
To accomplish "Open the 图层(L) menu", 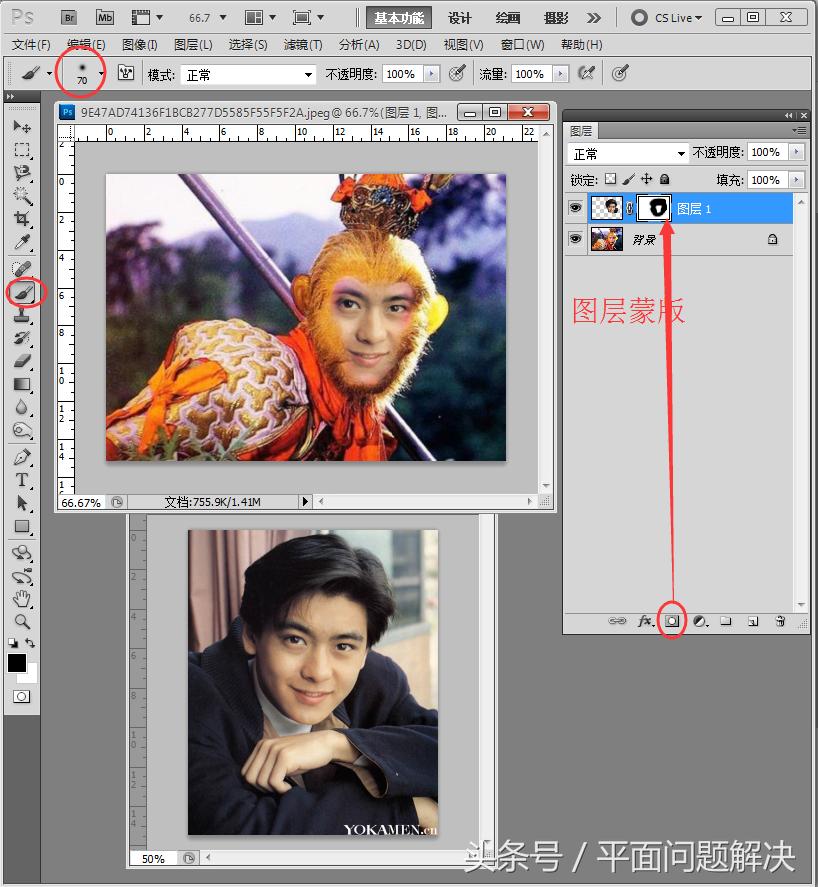I will pyautogui.click(x=193, y=45).
